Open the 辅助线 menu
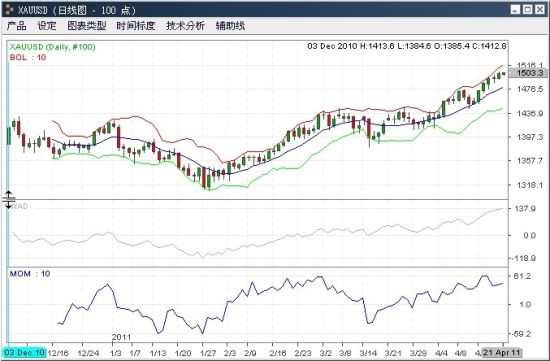This screenshot has height=361, width=550. click(230, 26)
